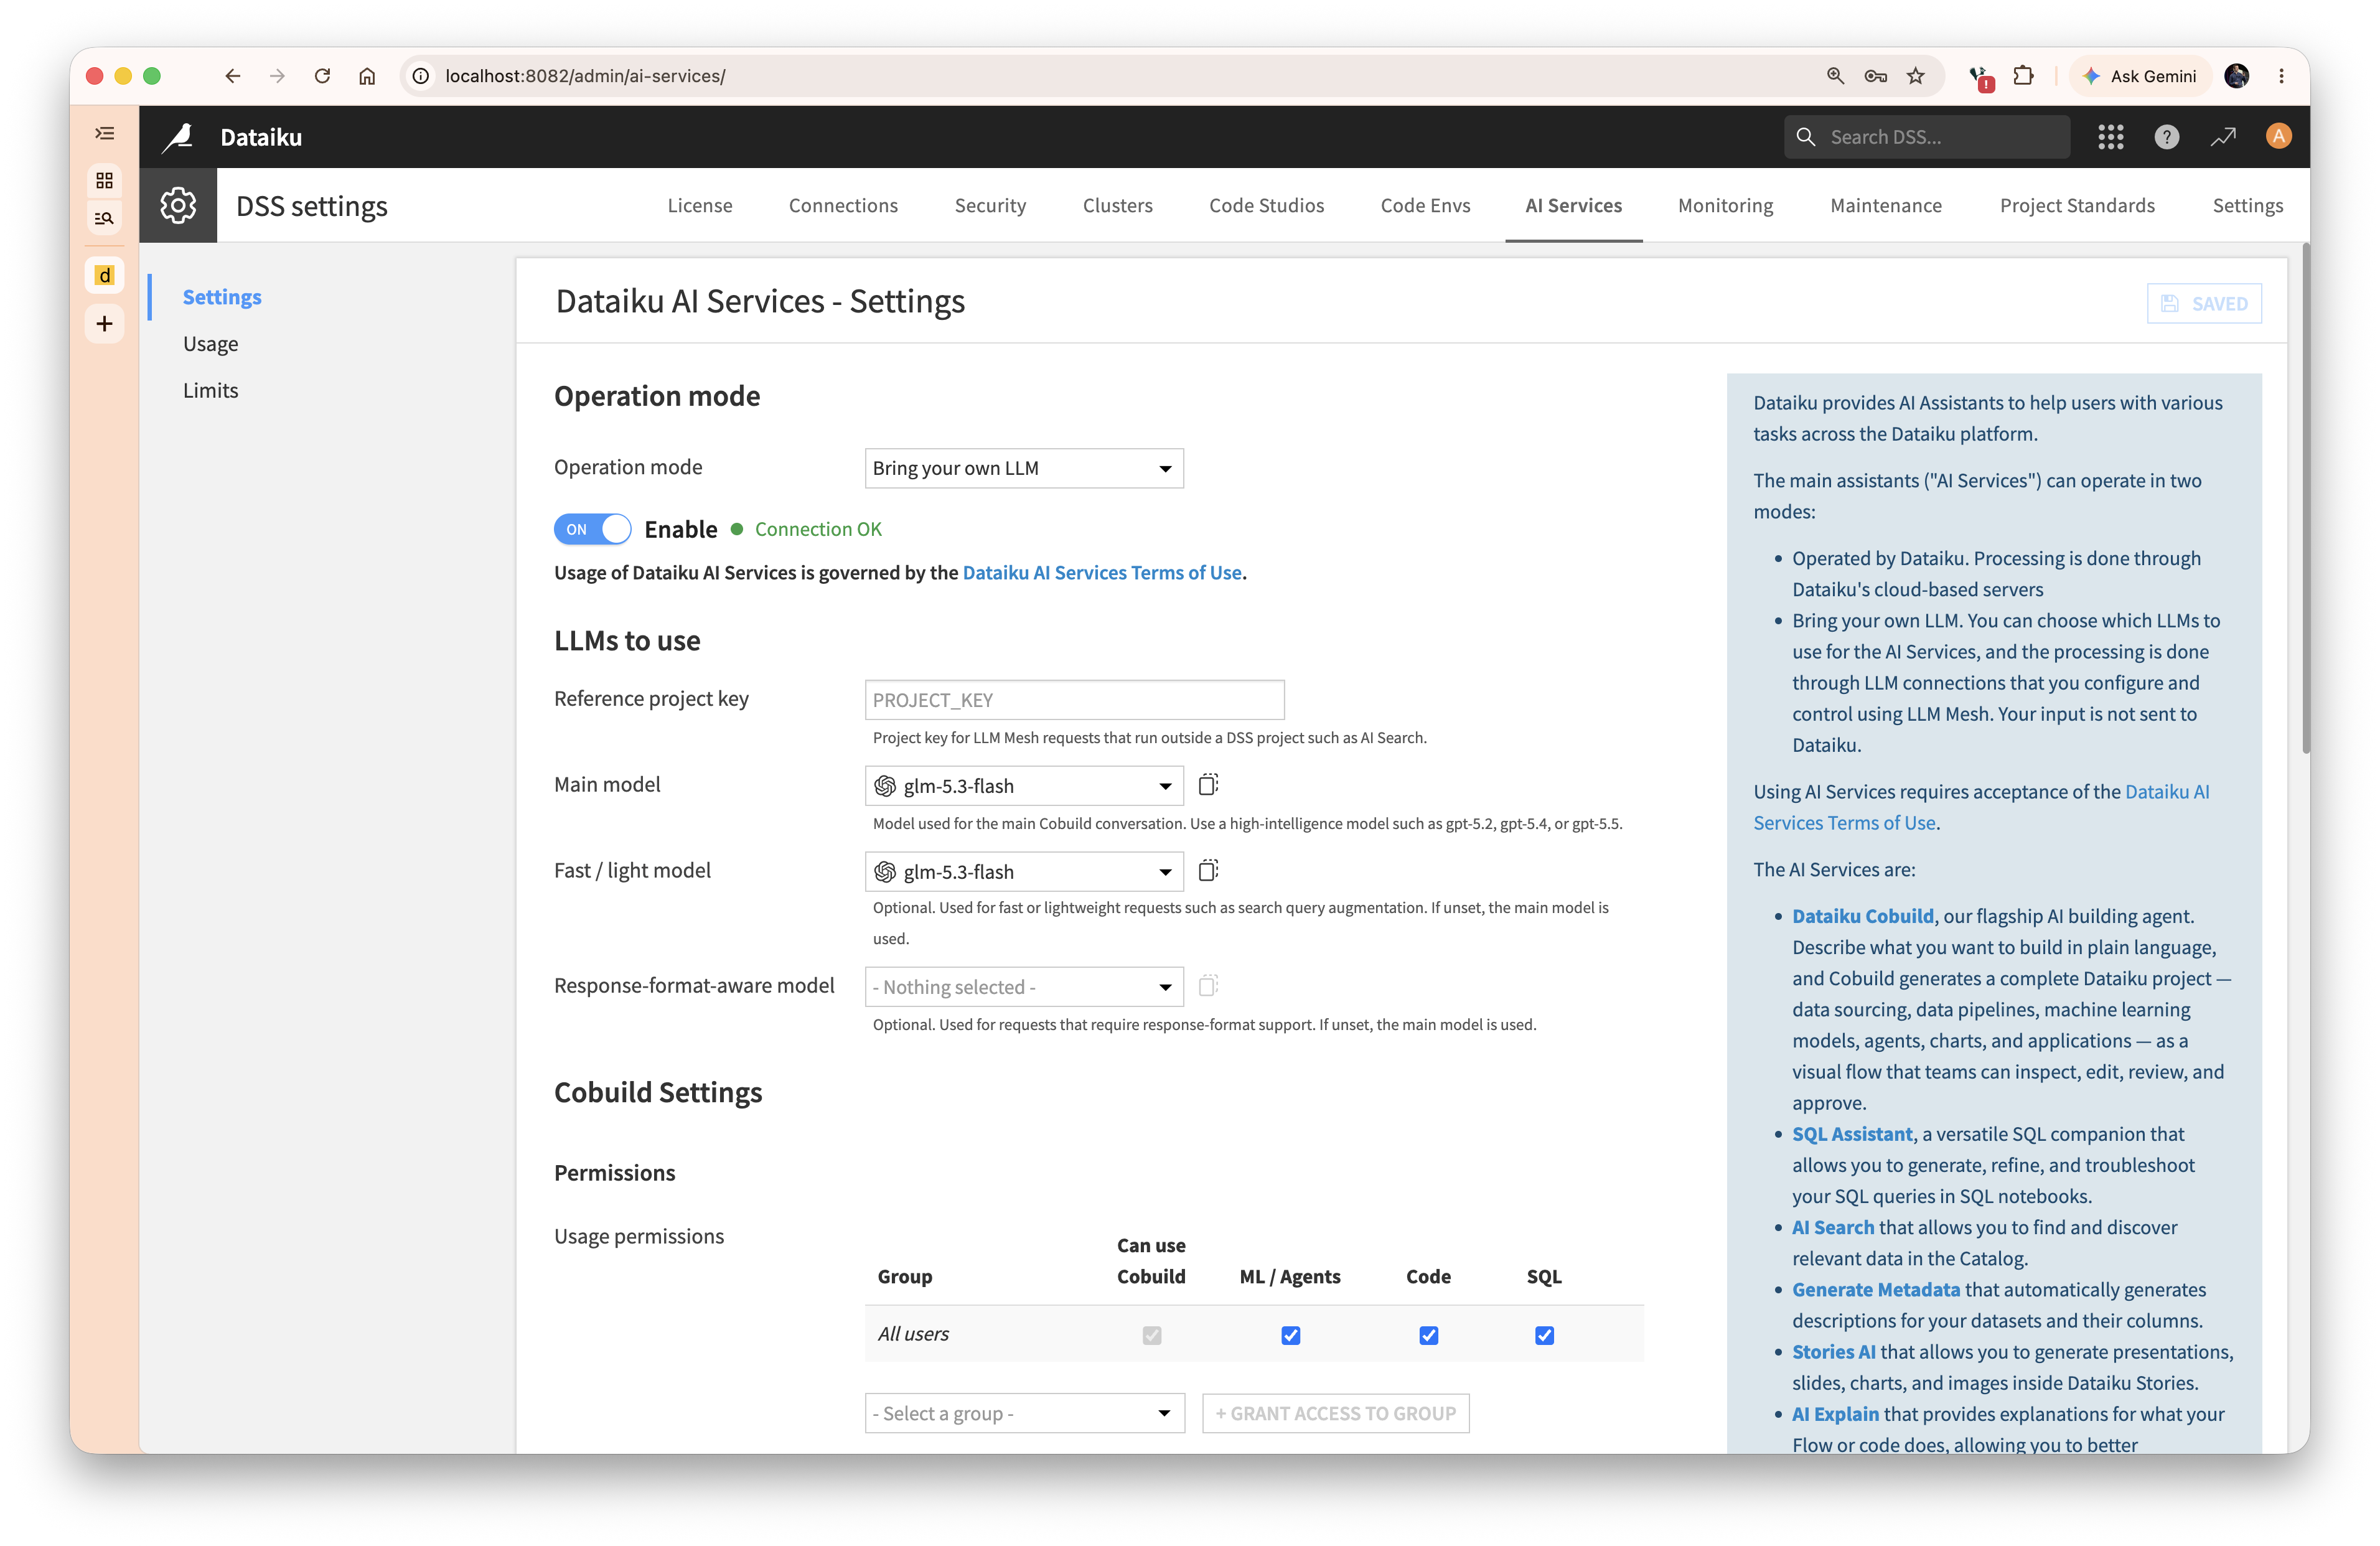Open the applications grid menu
Screen dimensions: 2380x1546
coord(2110,137)
